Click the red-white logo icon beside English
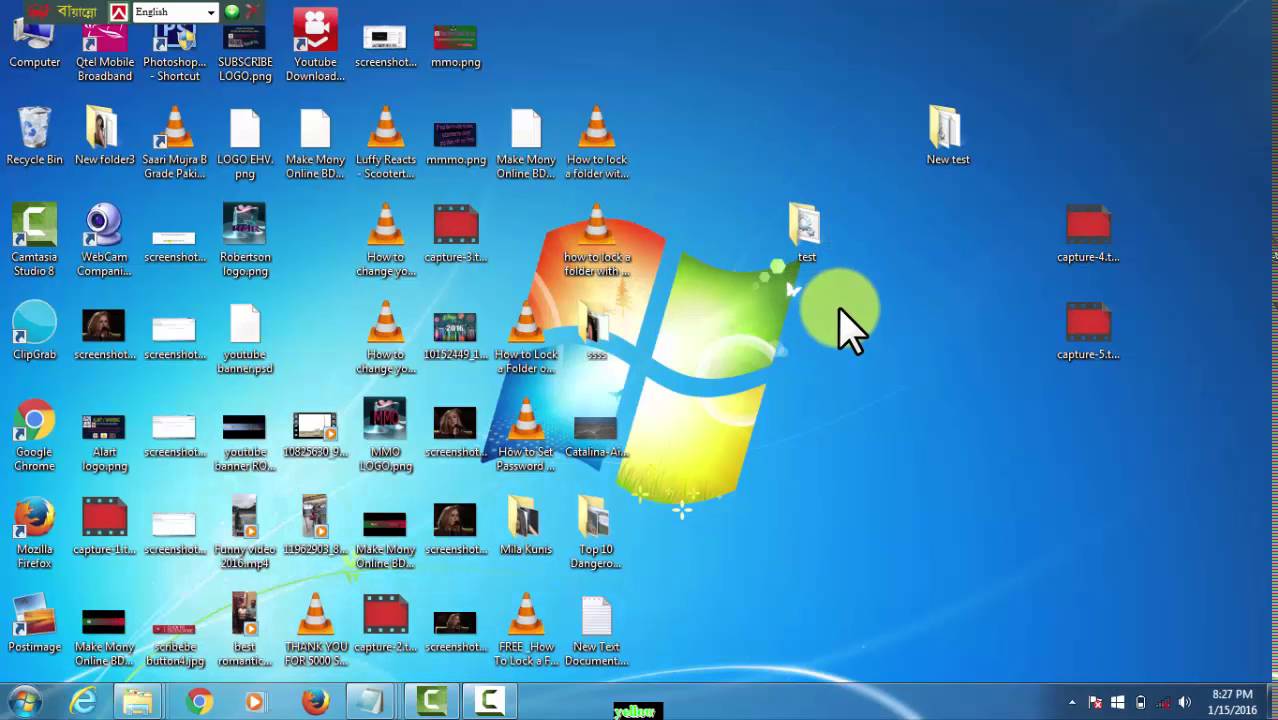Screen dimensions: 1278x720 coord(118,12)
